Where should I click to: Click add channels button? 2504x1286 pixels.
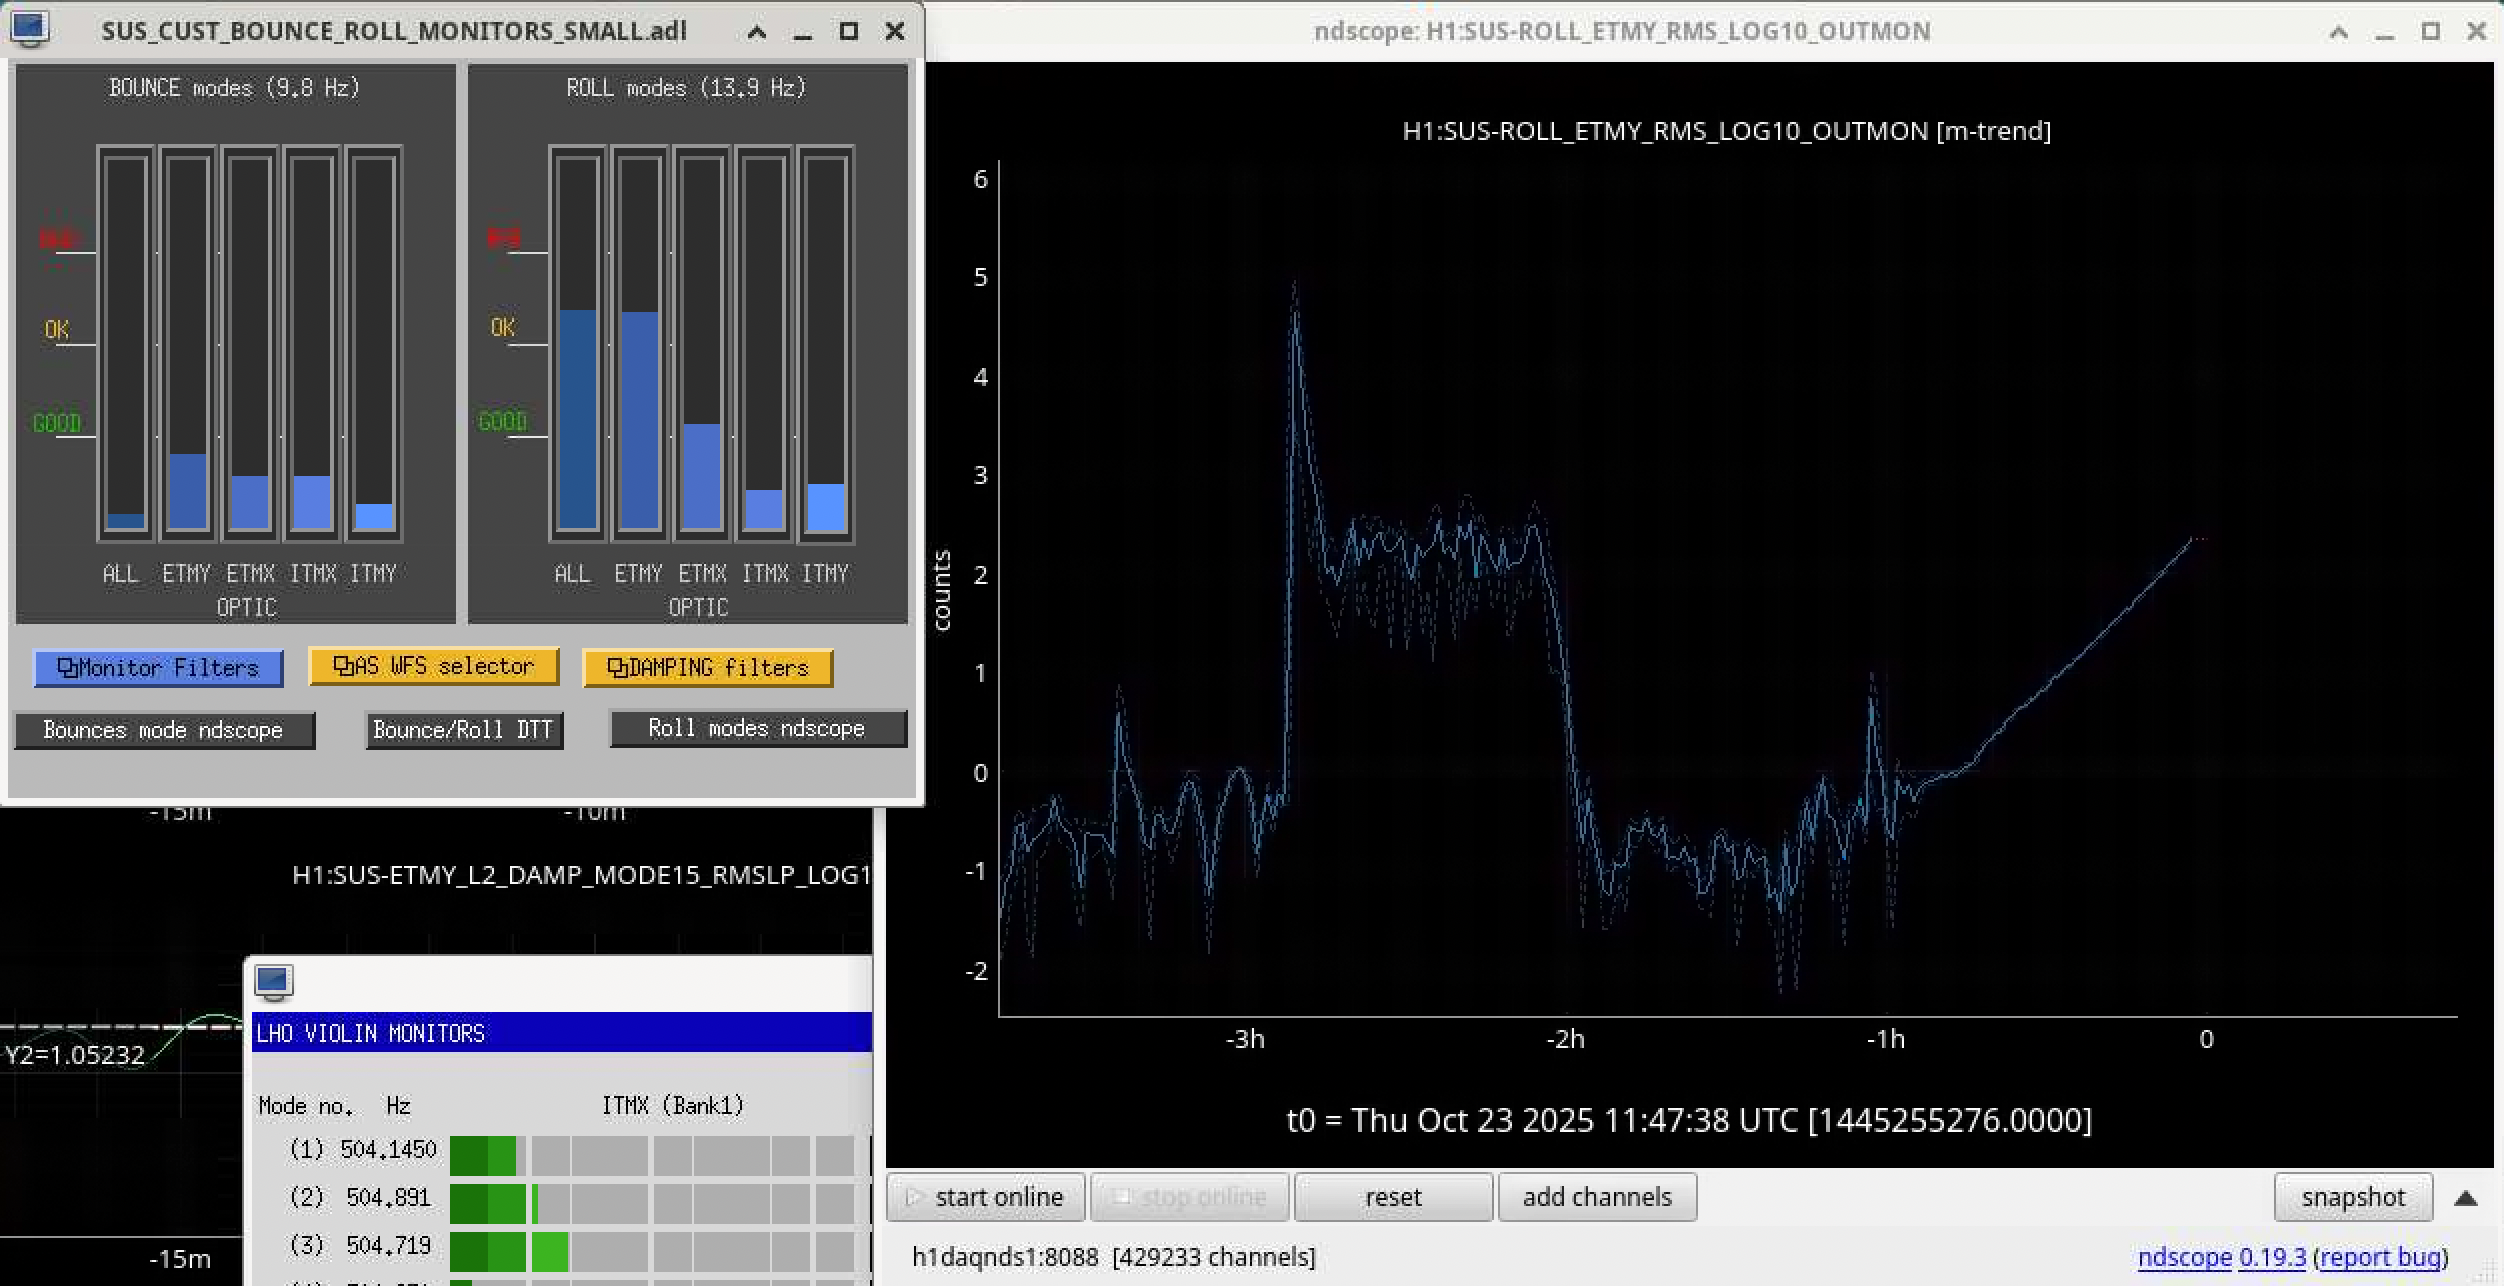(x=1597, y=1197)
